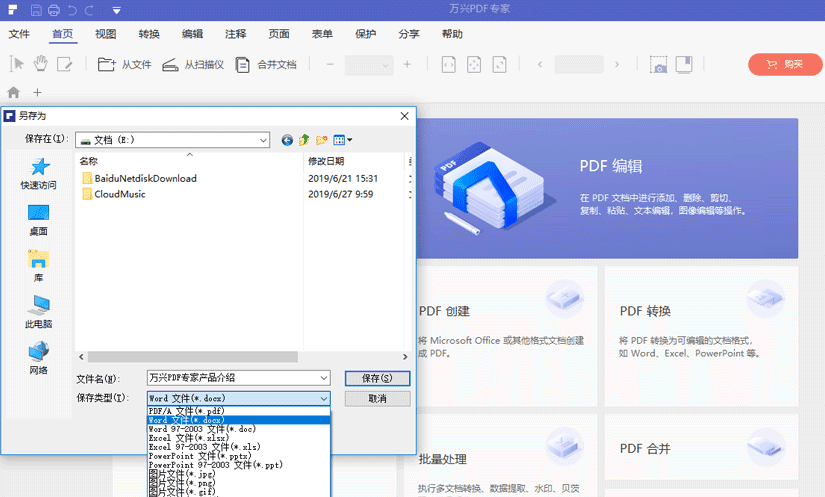Viewport: 825px width, 497px height.
Task: Select the CloudMusic folder
Action: point(114,194)
